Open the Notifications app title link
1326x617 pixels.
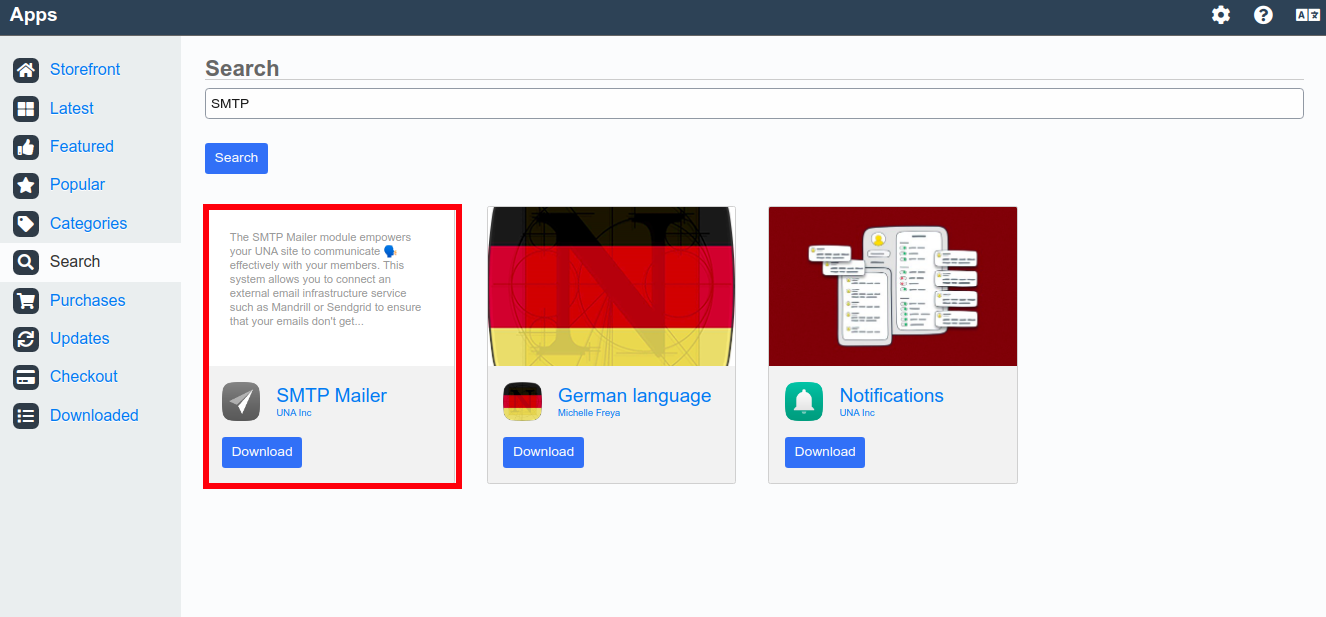(x=891, y=395)
